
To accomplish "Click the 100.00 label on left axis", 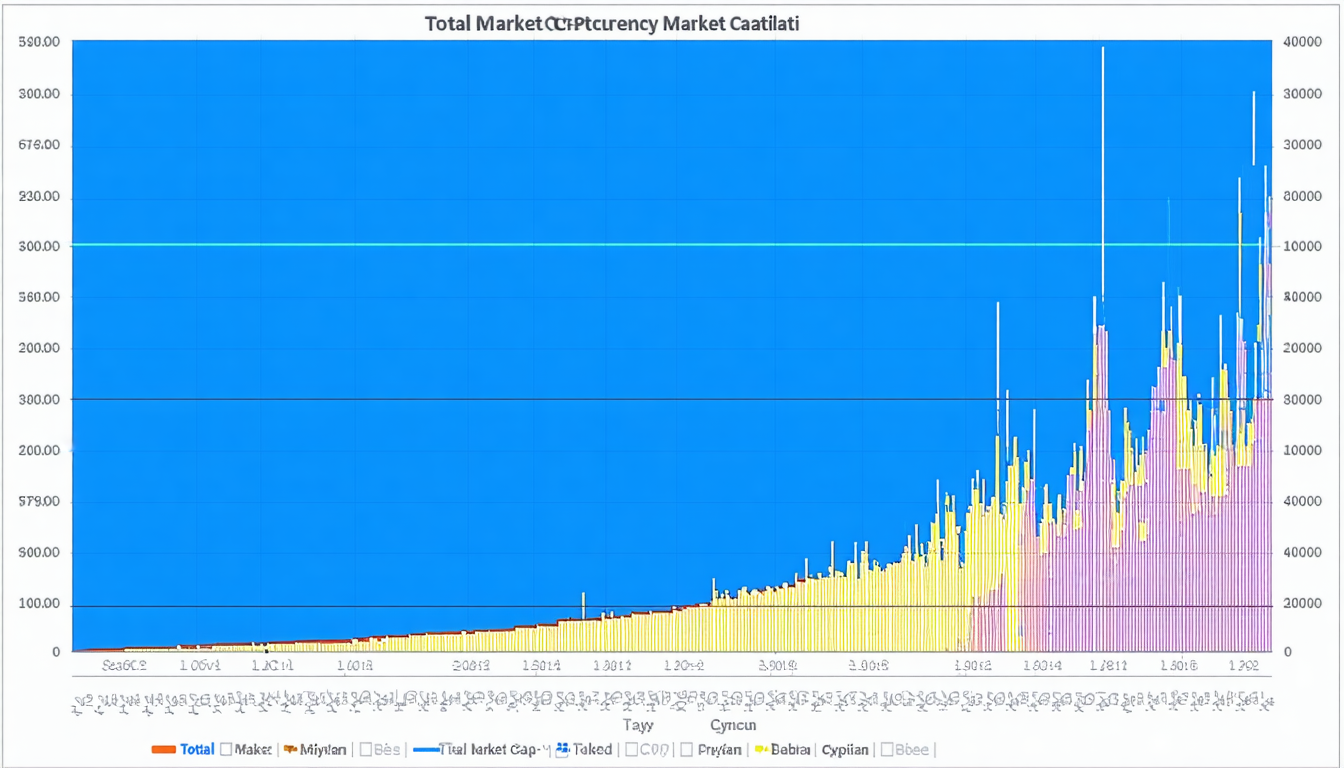I will pos(40,604).
